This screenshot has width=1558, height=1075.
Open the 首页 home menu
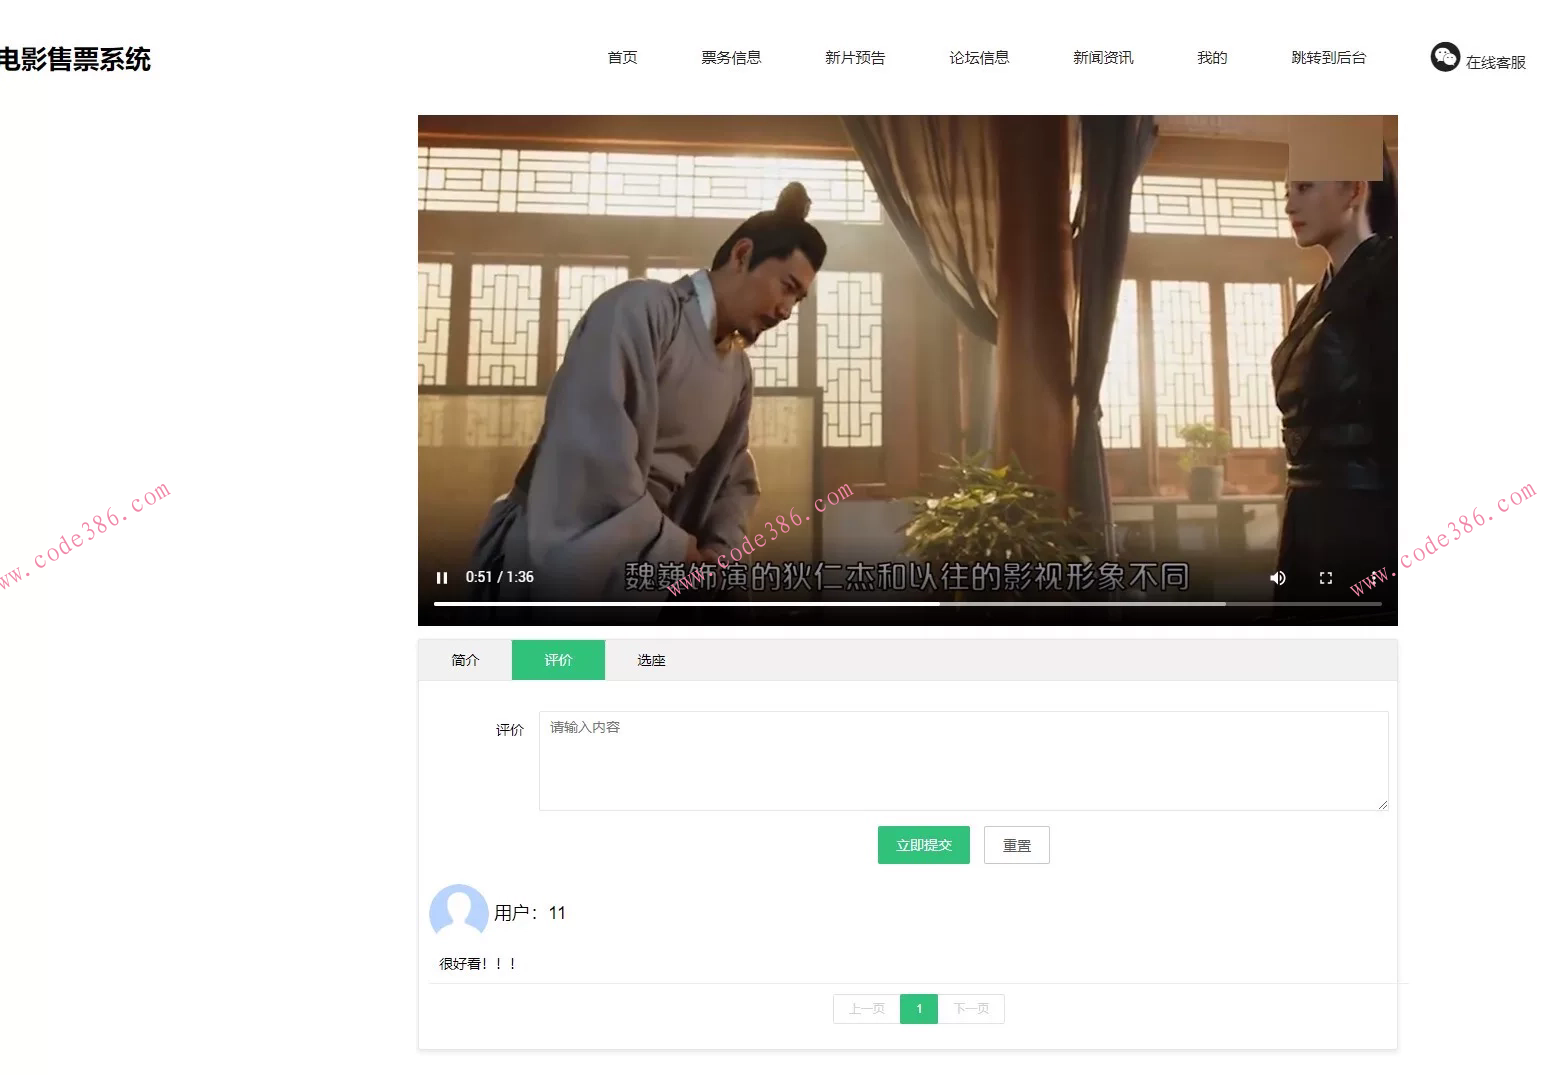[623, 58]
